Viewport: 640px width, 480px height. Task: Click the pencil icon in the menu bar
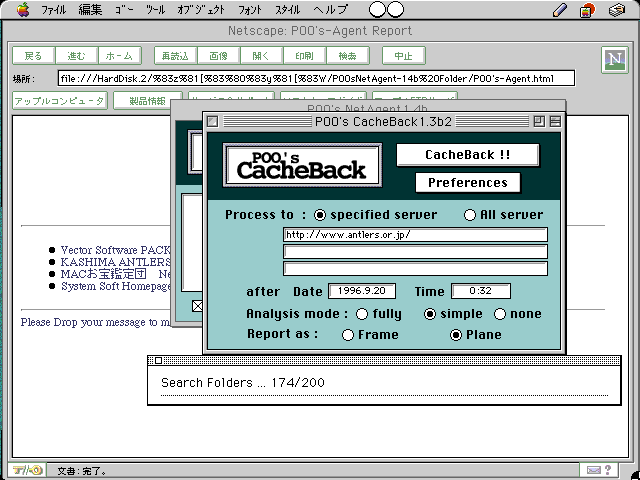[559, 10]
